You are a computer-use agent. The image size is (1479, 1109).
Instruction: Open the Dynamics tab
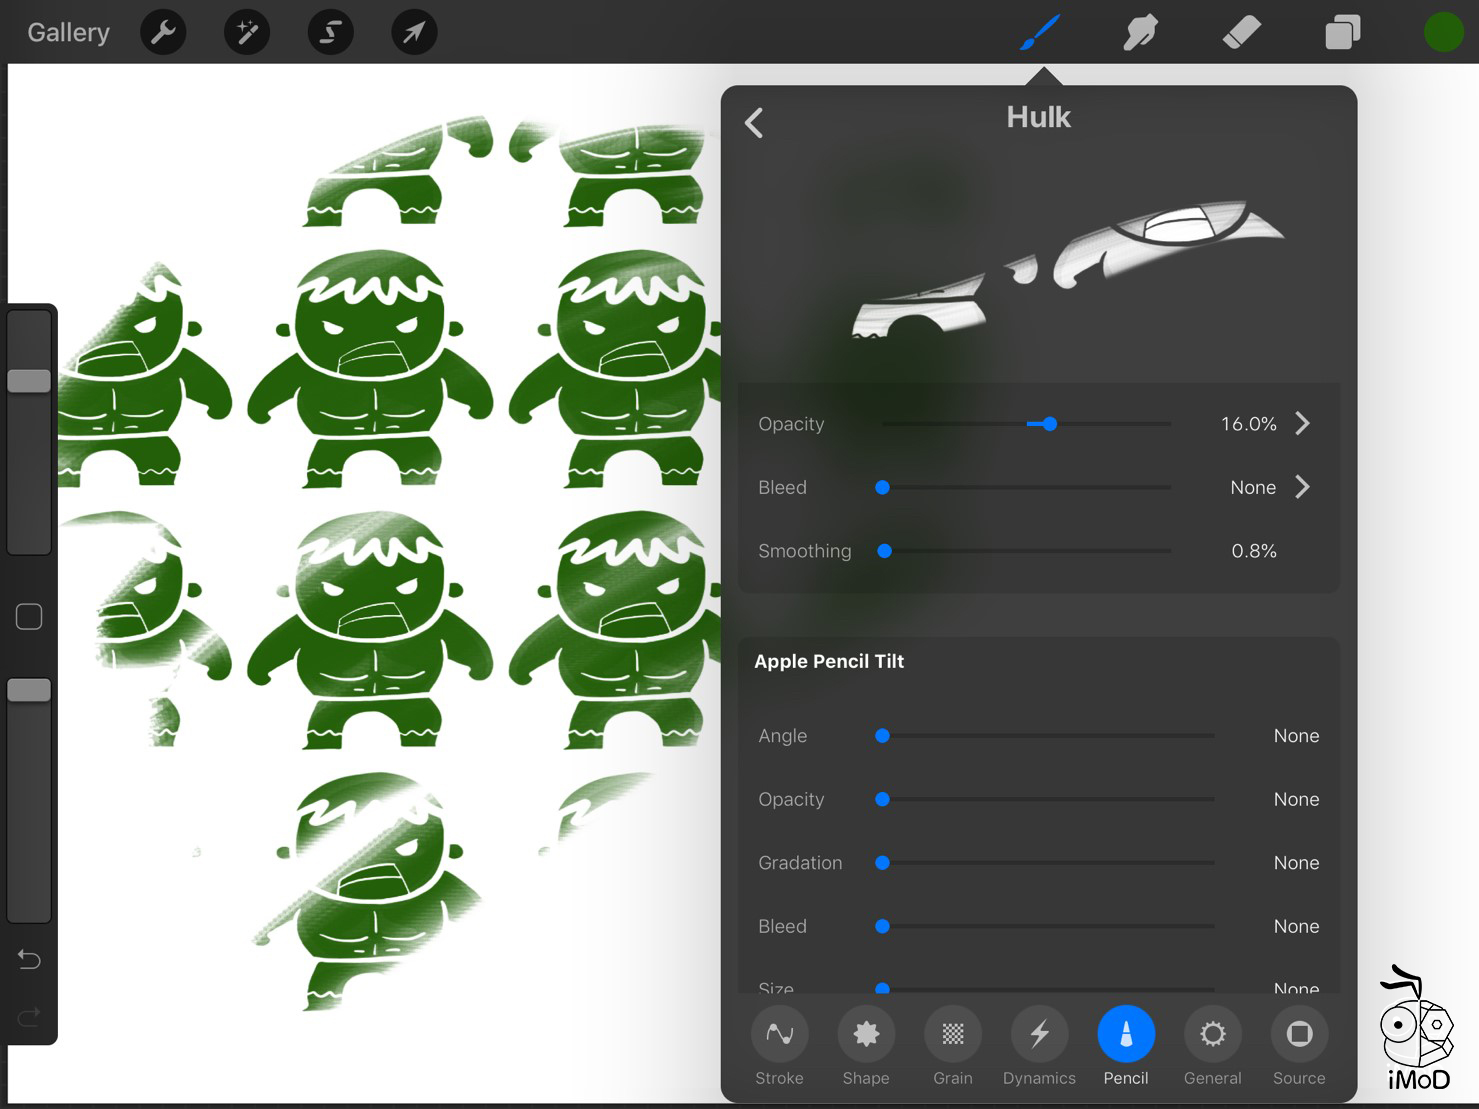[x=1039, y=1046]
